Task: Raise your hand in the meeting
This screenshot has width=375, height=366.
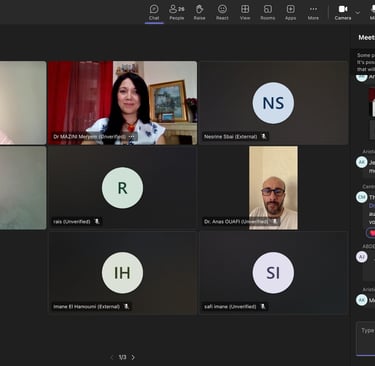Action: [x=199, y=12]
